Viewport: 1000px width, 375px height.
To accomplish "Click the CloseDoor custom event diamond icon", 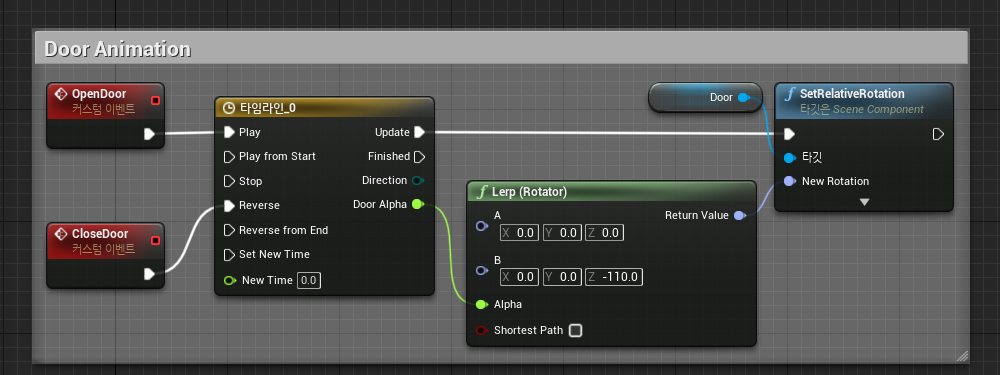I will pos(61,234).
